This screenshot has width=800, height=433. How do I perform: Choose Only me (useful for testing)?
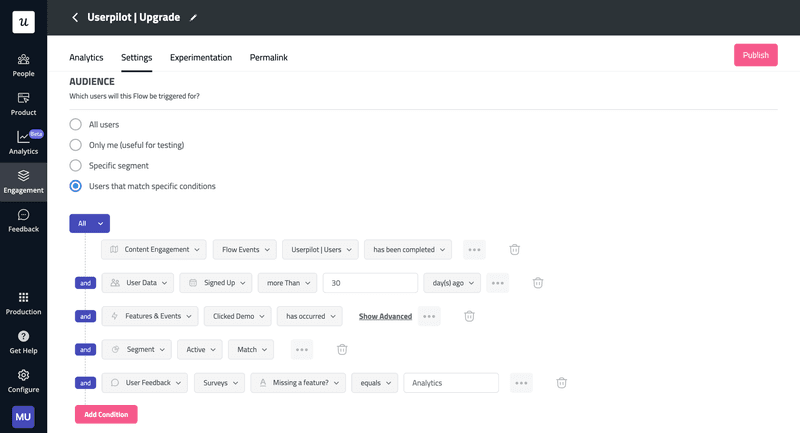76,145
